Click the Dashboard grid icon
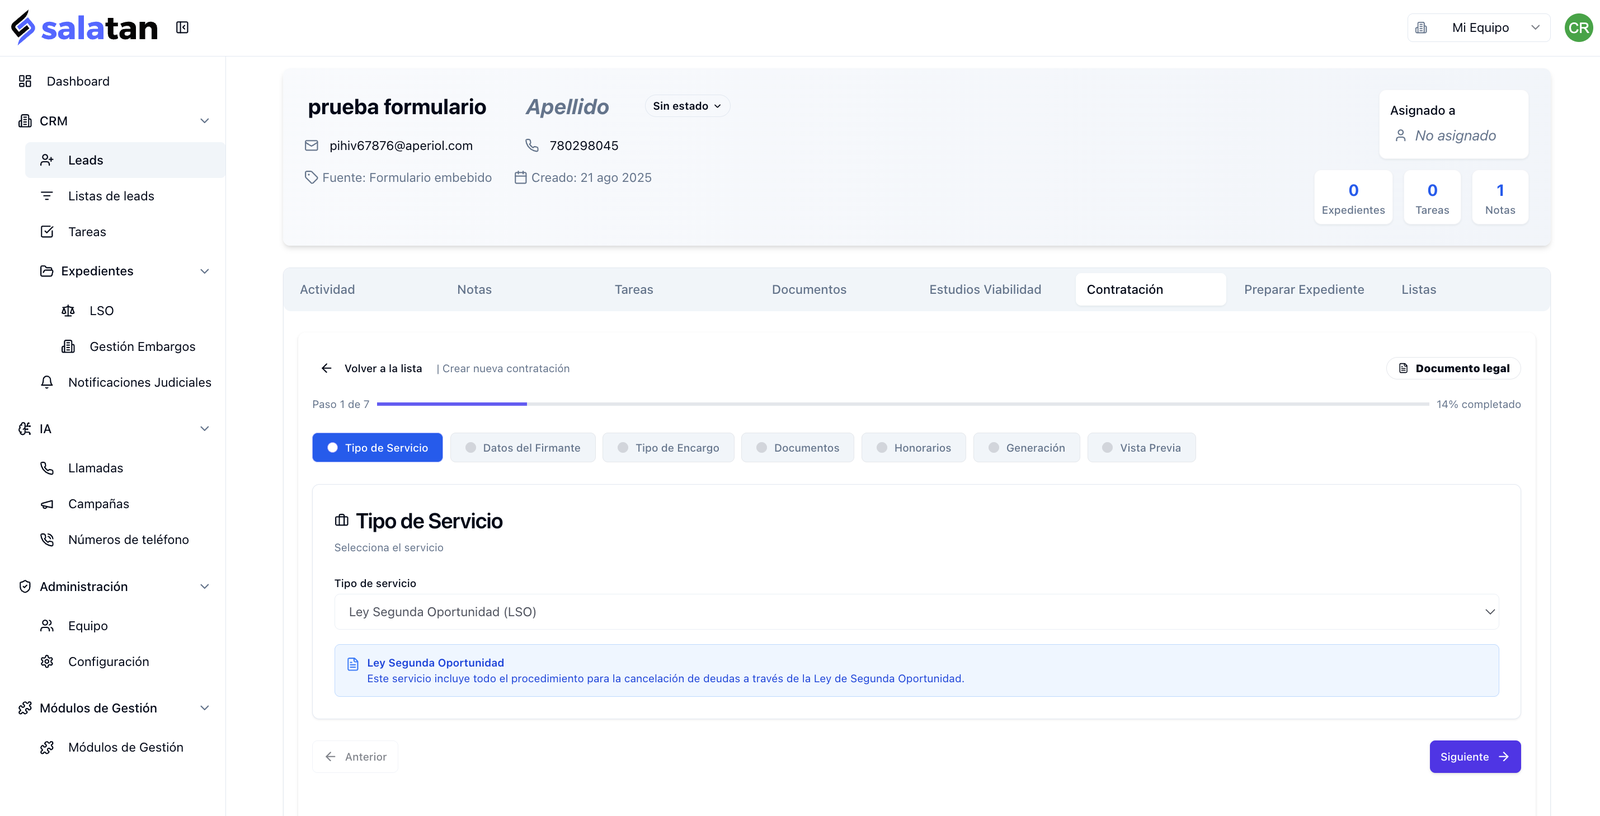Image resolution: width=1600 pixels, height=816 pixels. pos(25,81)
